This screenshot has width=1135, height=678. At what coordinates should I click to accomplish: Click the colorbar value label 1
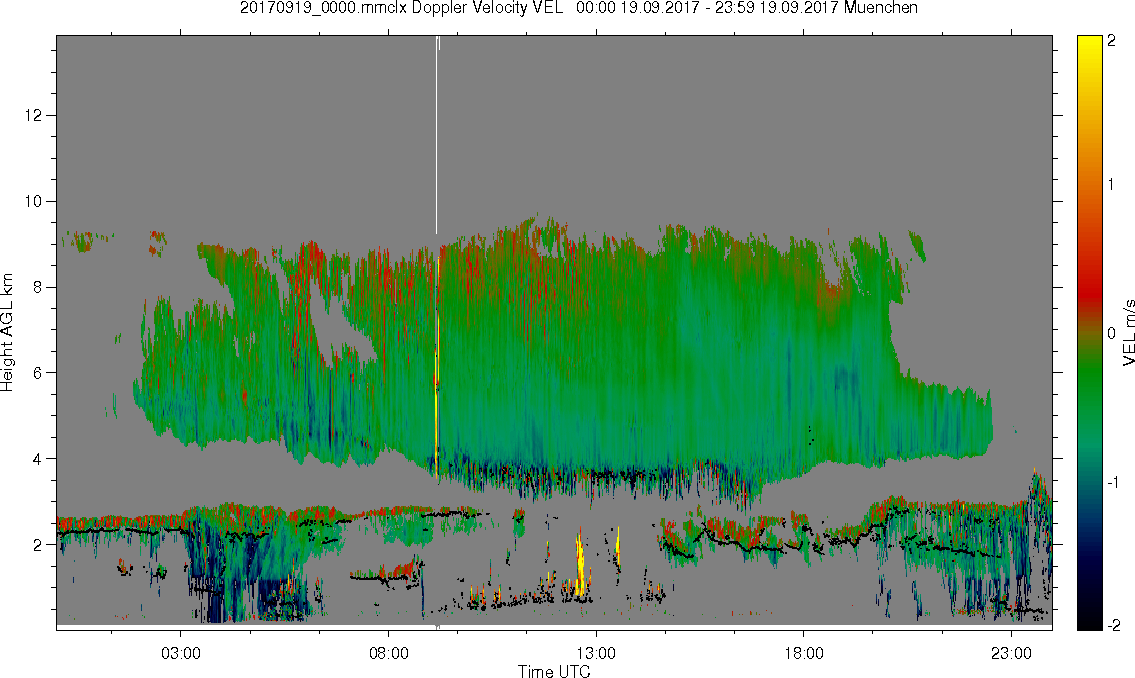[x=1111, y=185]
